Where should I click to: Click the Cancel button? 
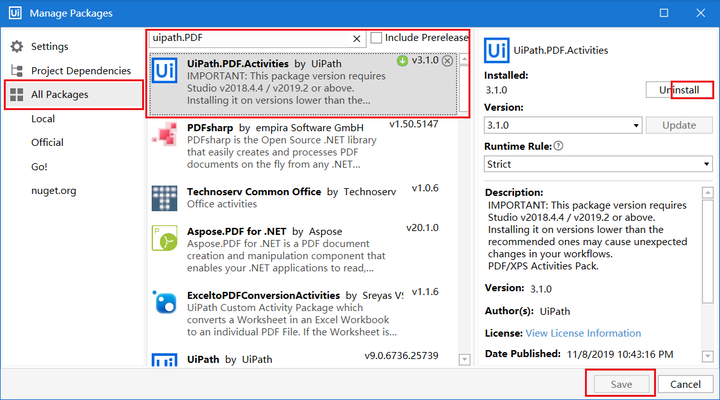[685, 384]
